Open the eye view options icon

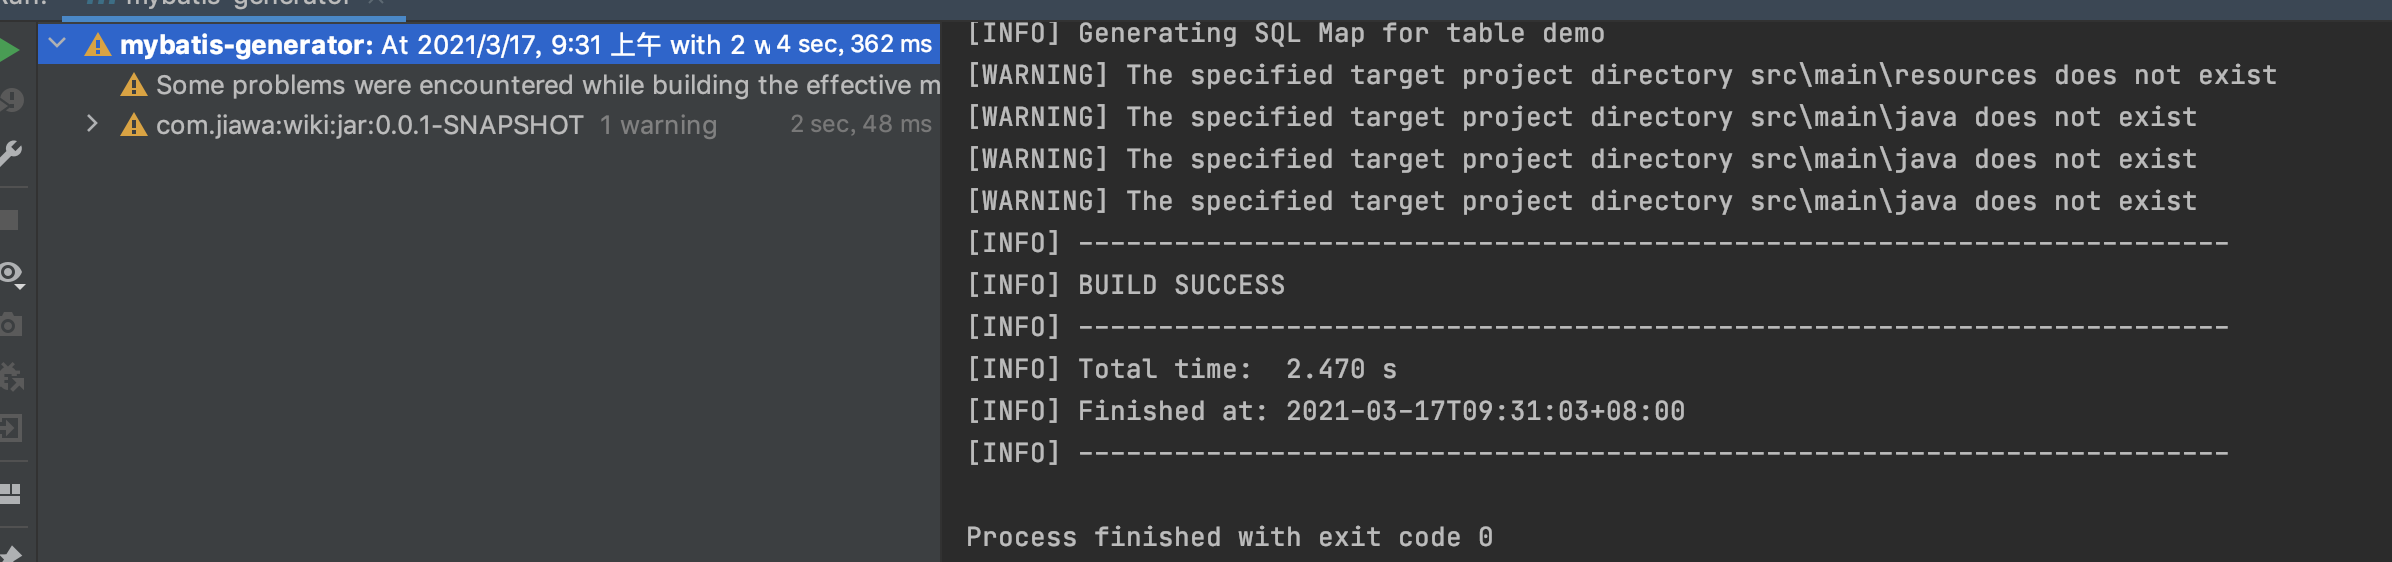(x=9, y=272)
